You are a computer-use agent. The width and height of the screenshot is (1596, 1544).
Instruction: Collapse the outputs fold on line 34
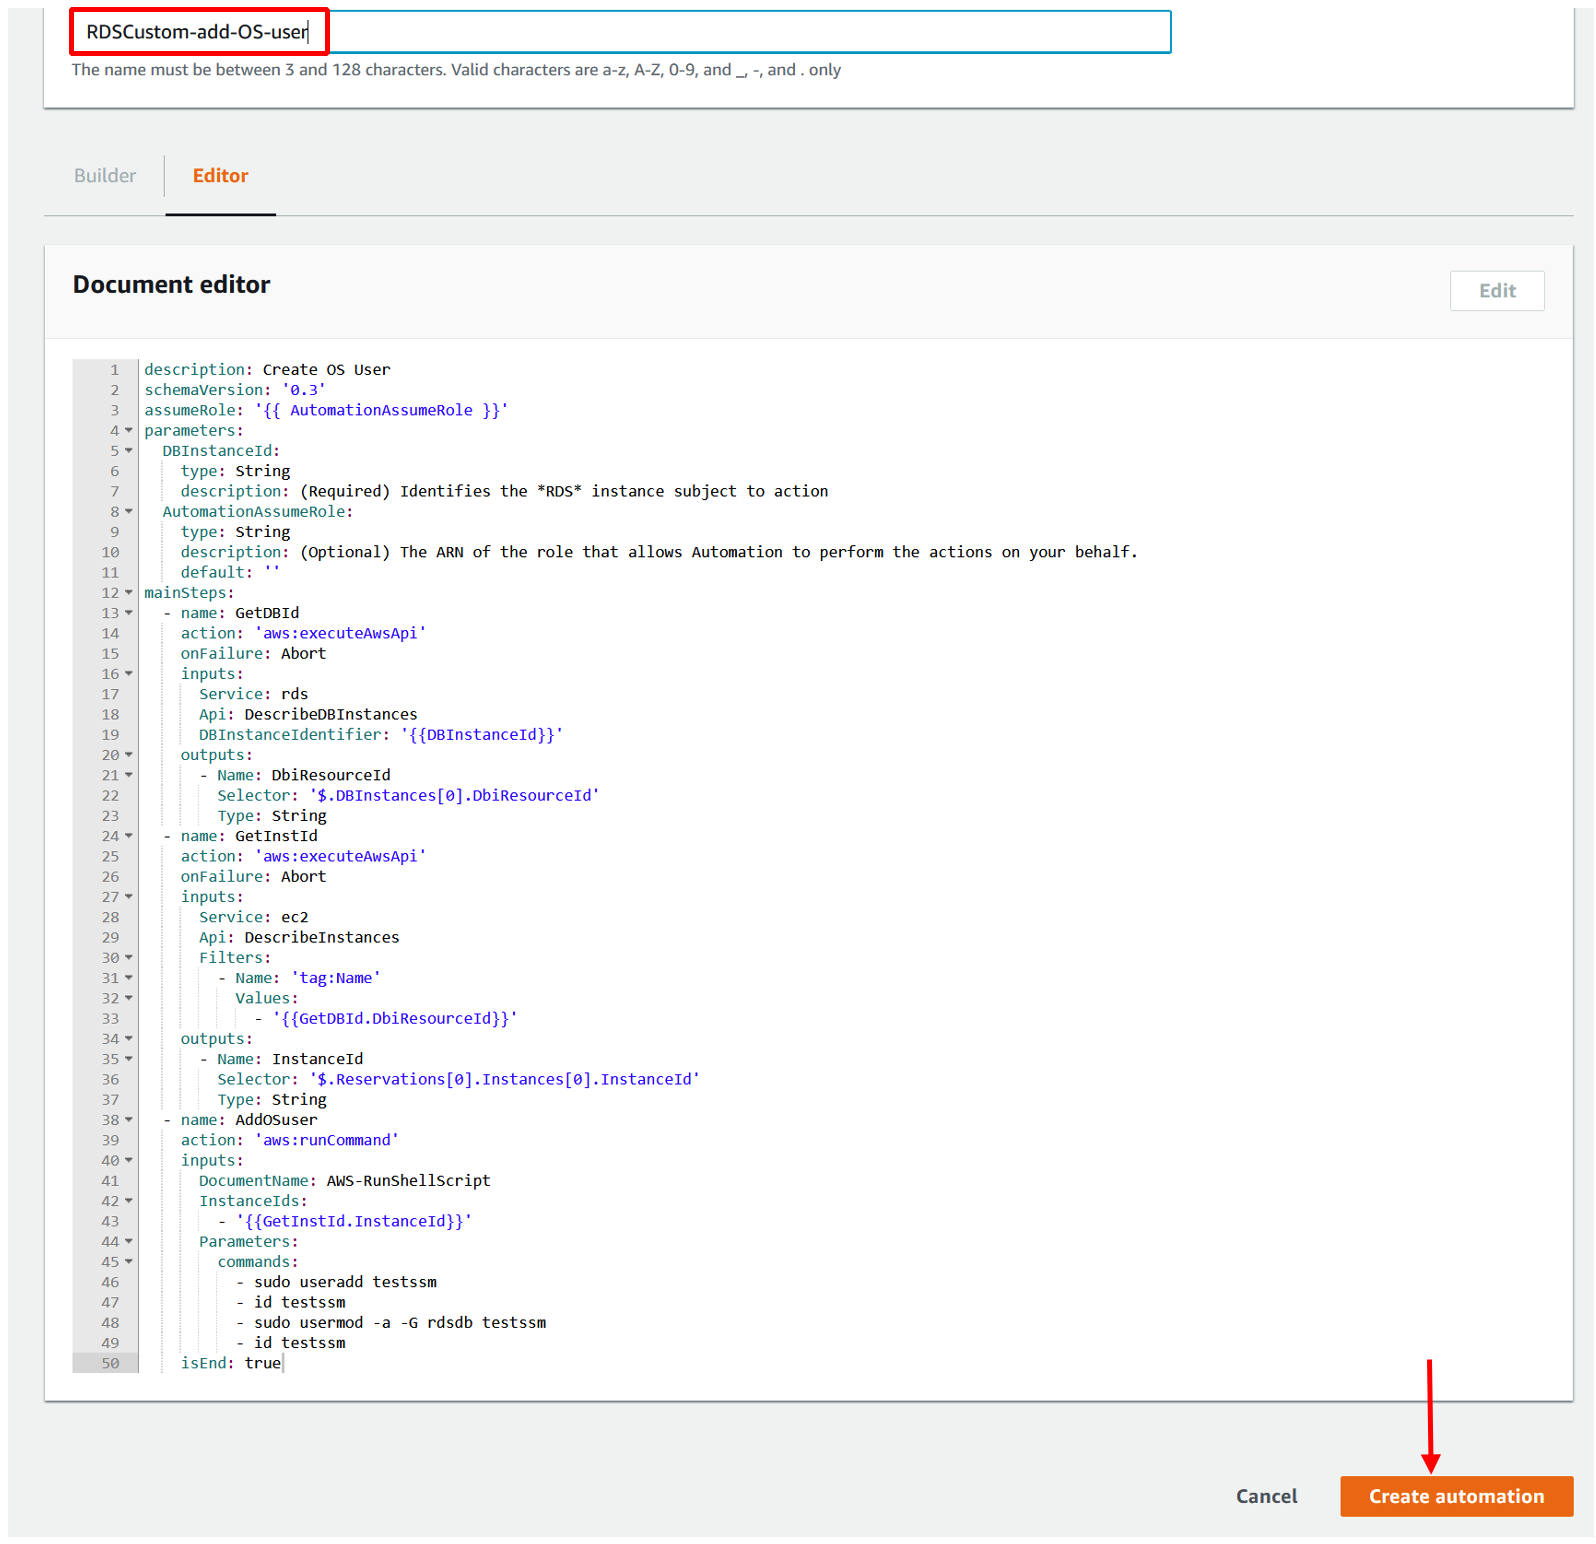[129, 1039]
